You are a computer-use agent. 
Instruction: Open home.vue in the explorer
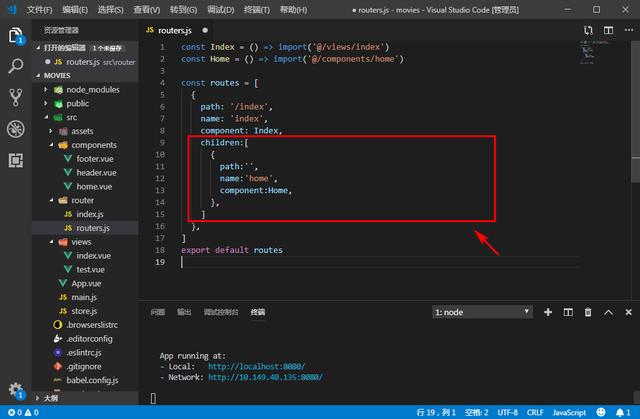click(94, 186)
